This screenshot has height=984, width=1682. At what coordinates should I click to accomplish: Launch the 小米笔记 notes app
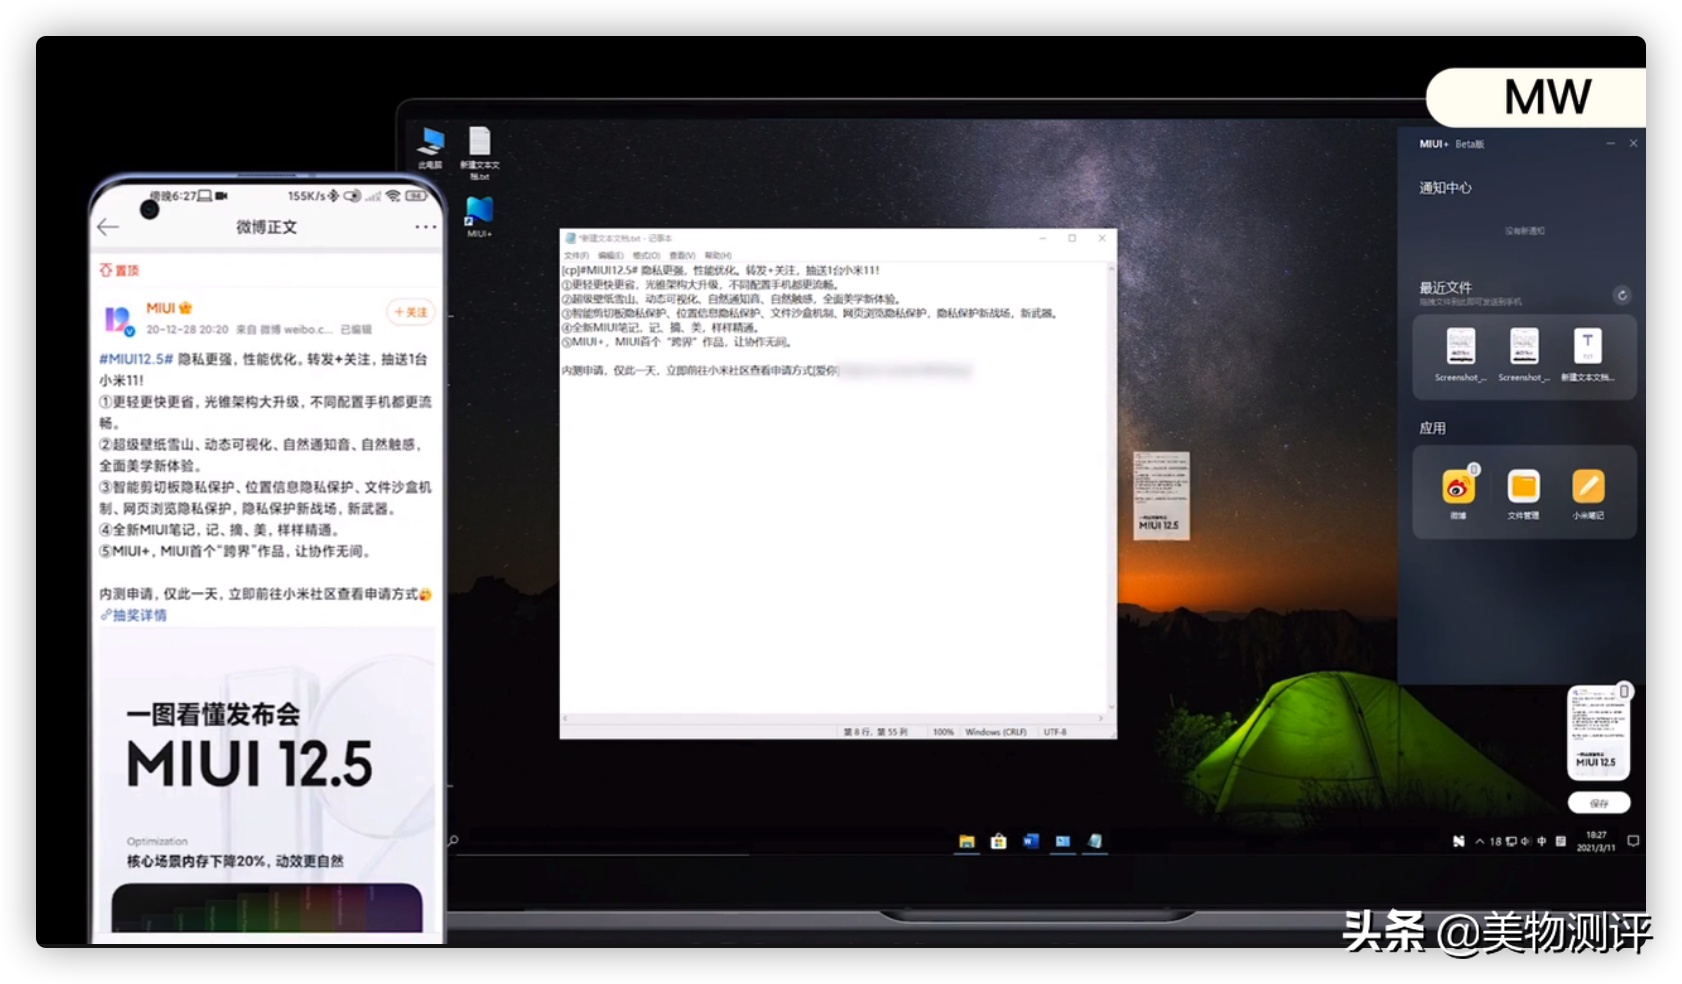pos(1588,492)
